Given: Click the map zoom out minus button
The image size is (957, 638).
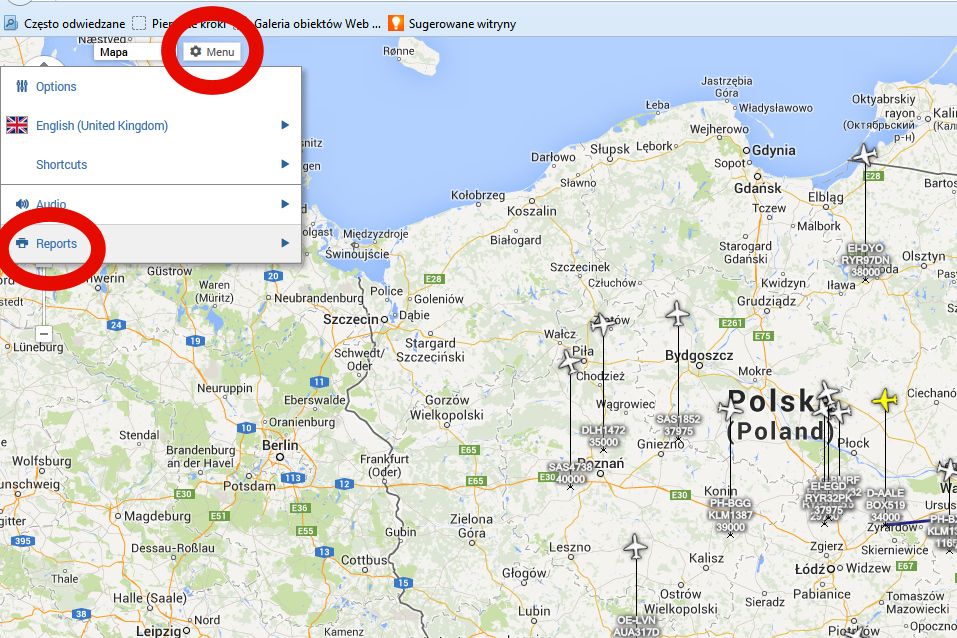Looking at the screenshot, I should pyautogui.click(x=43, y=333).
